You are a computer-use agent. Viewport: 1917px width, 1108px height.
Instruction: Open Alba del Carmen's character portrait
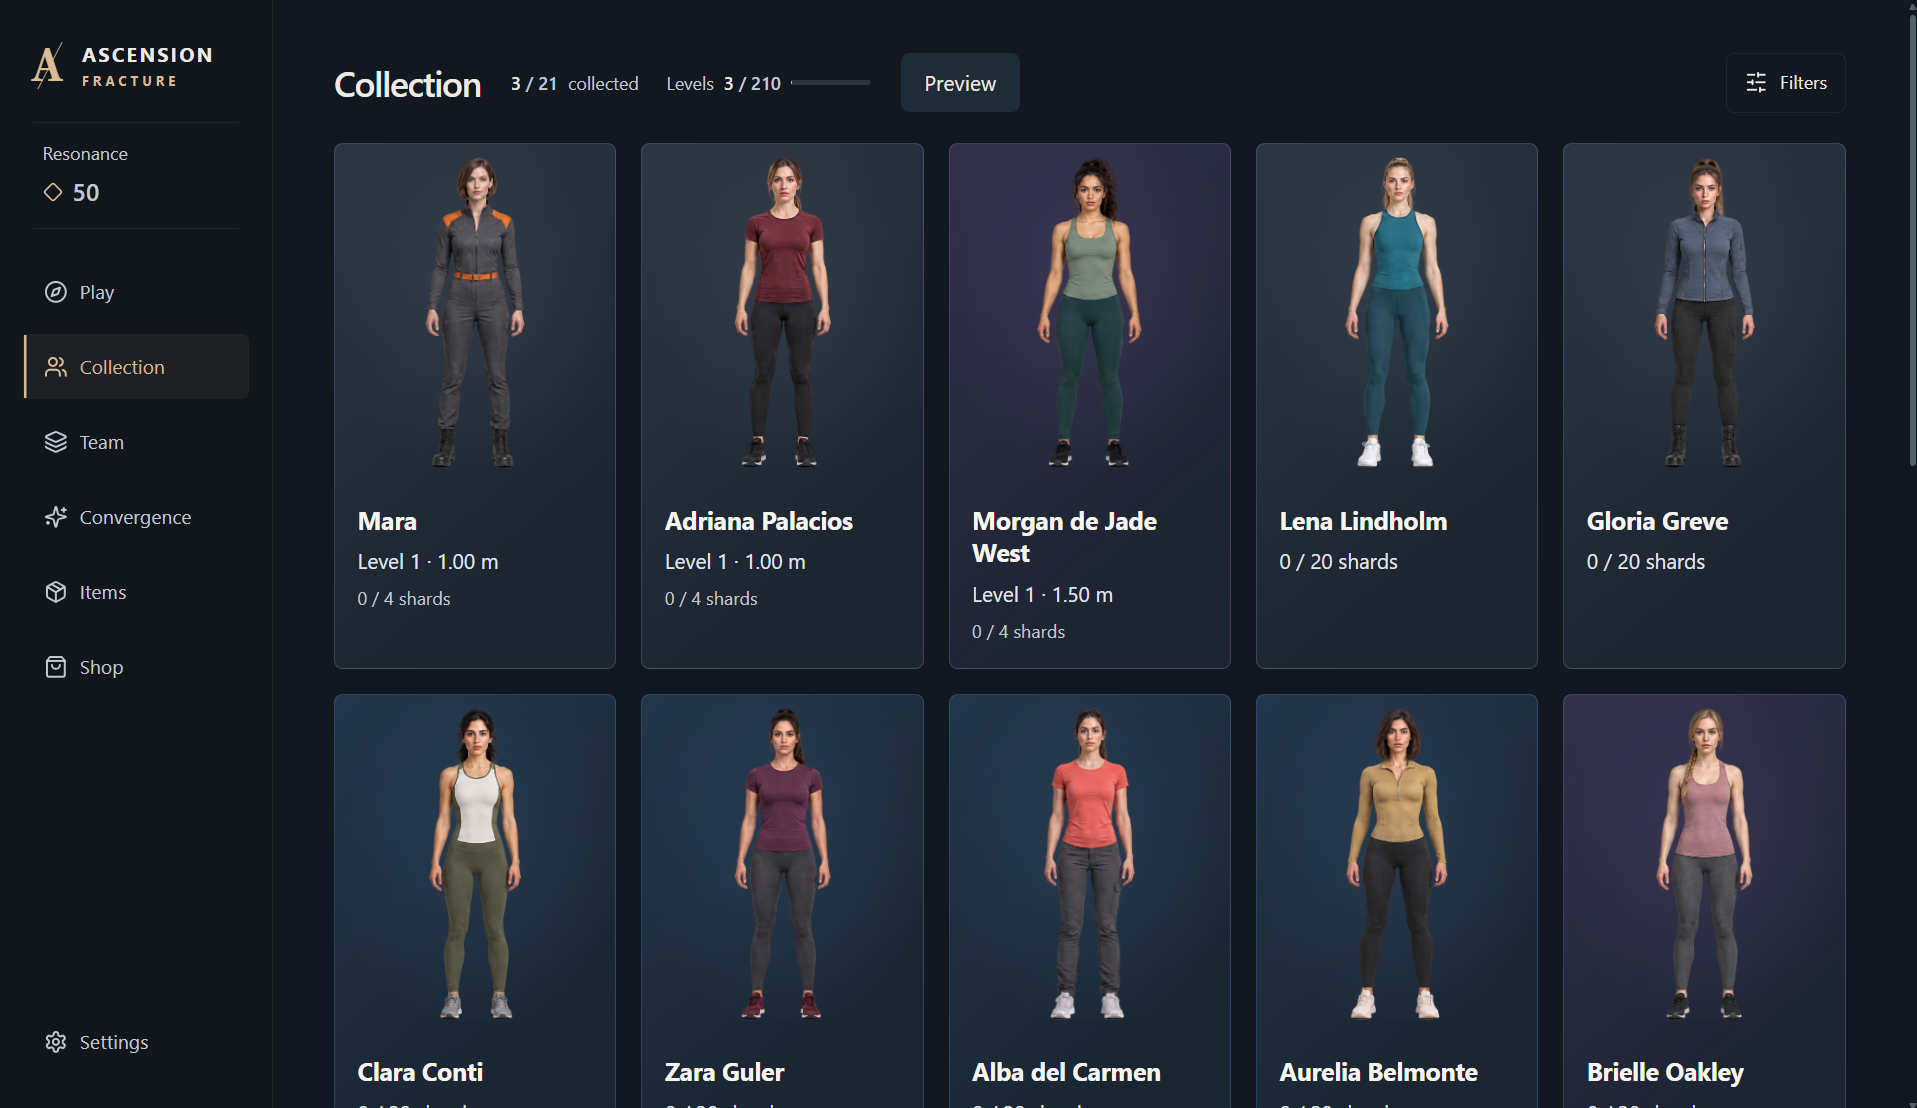click(x=1090, y=864)
